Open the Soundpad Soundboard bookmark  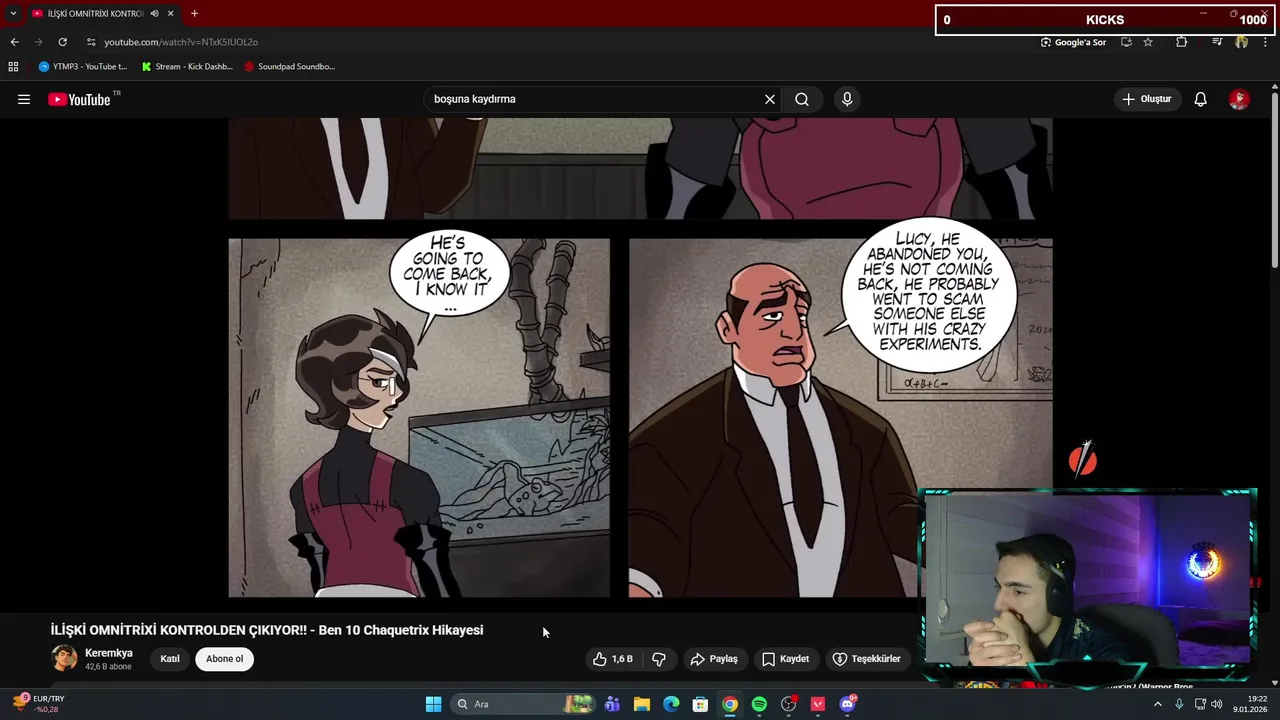coord(289,67)
